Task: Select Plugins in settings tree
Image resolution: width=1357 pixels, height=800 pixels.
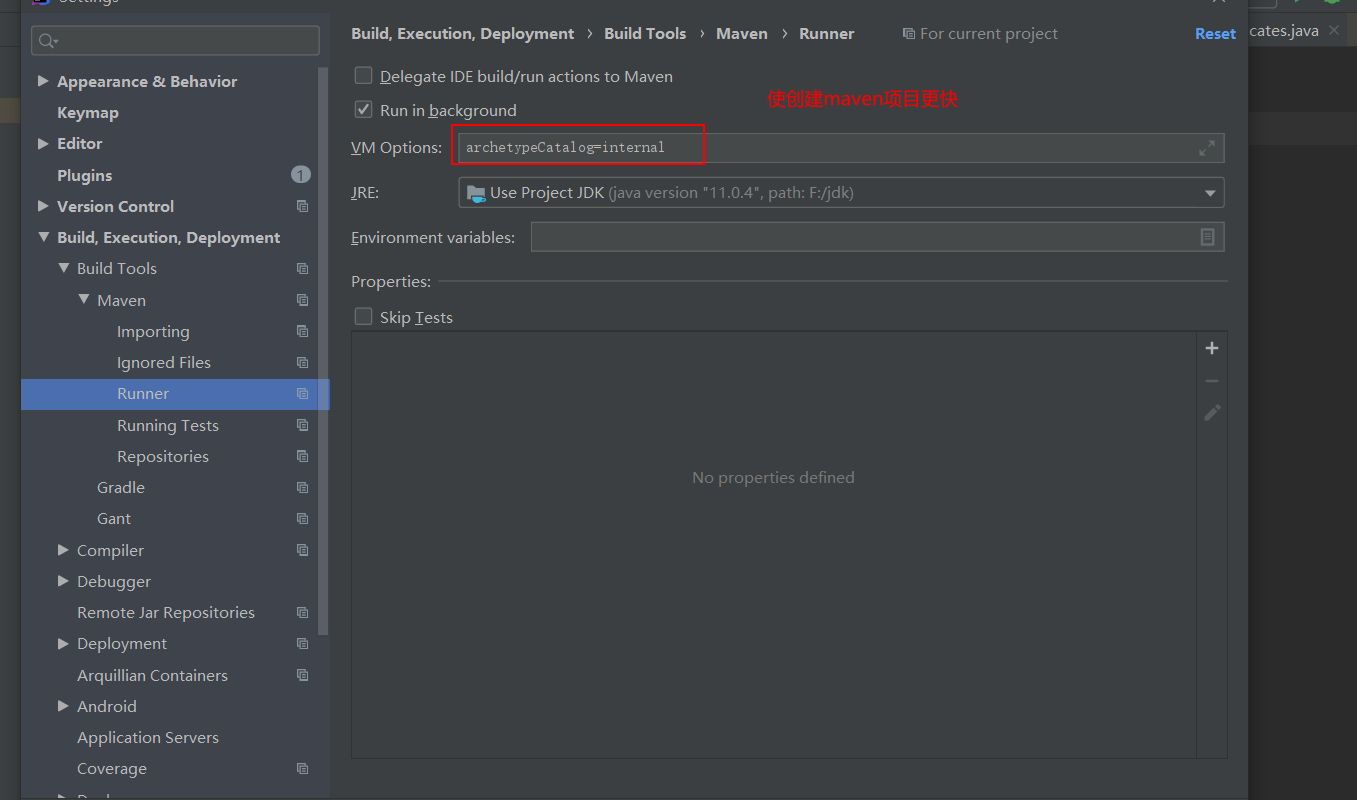Action: click(85, 175)
